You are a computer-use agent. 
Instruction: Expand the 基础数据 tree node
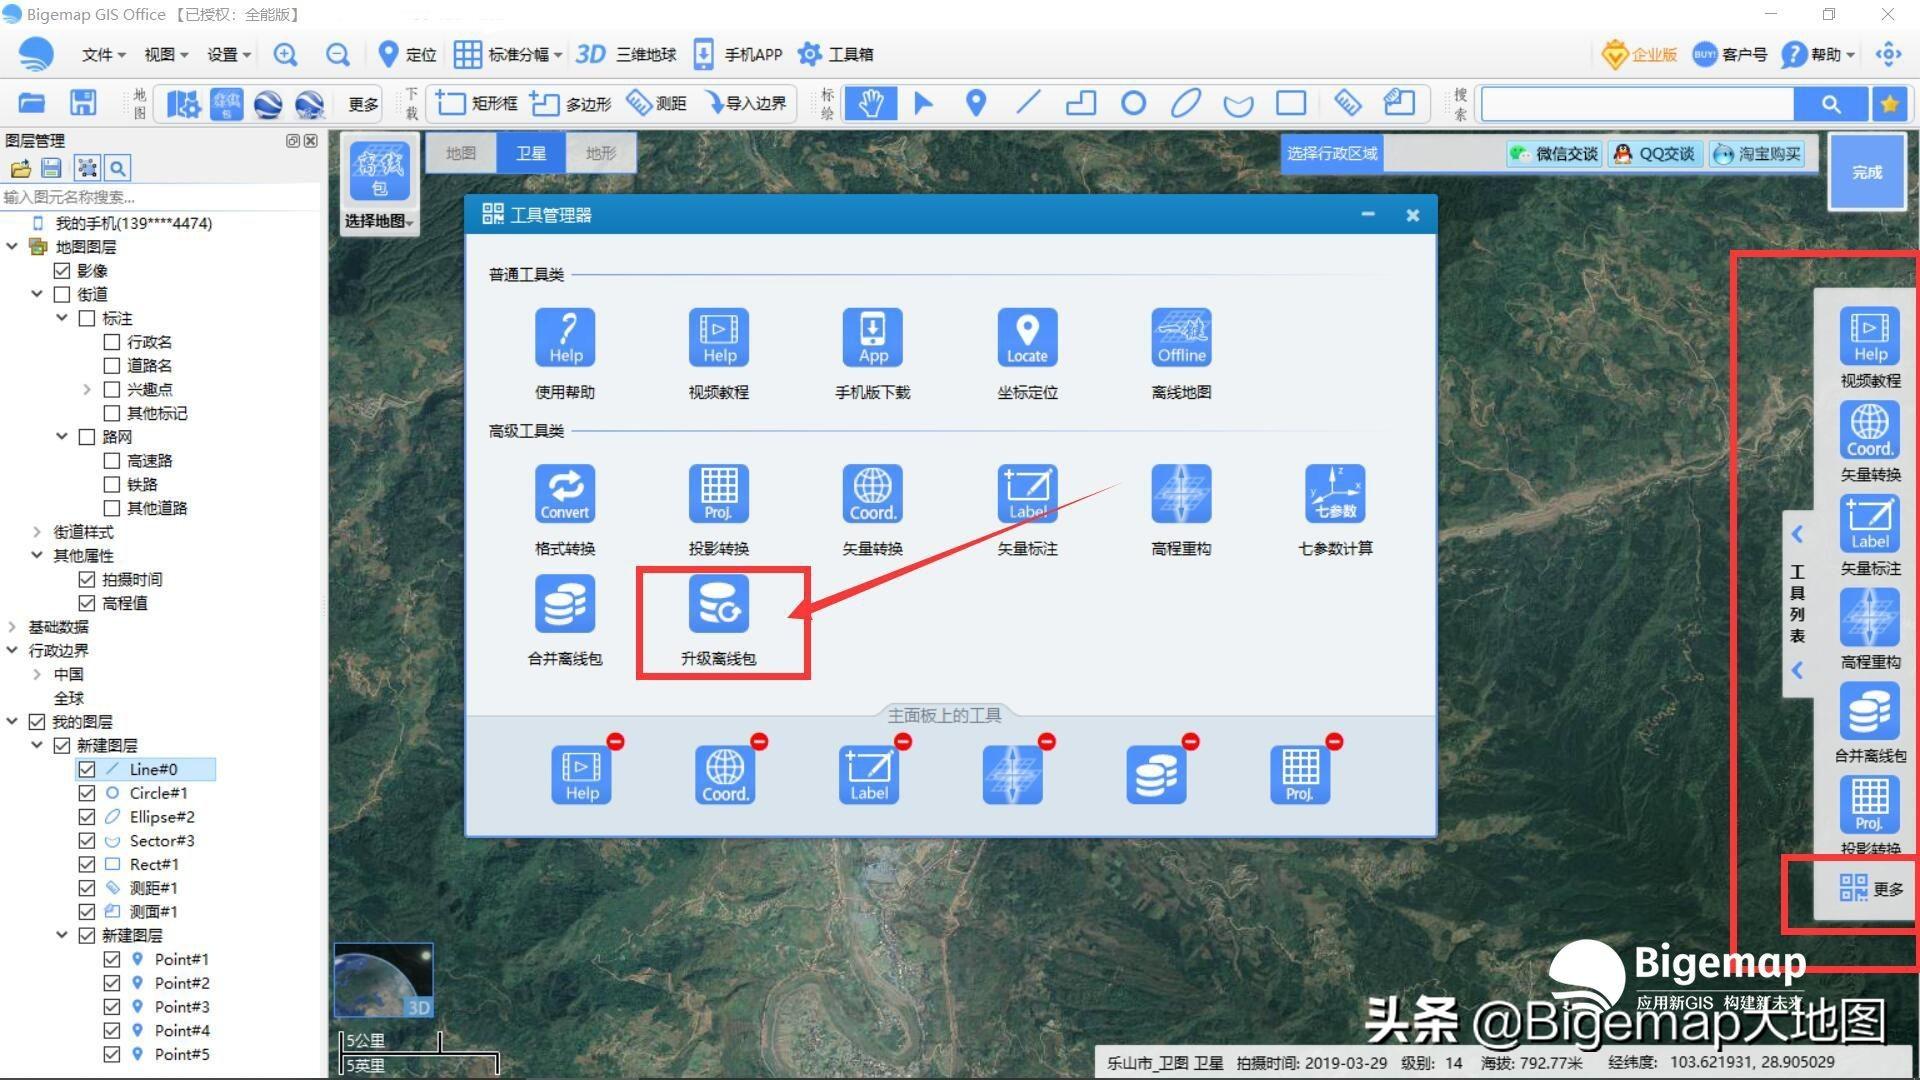pyautogui.click(x=12, y=627)
